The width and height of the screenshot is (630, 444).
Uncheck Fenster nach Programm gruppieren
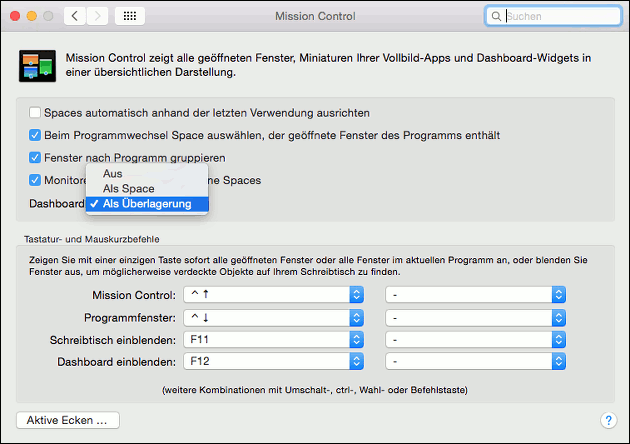(x=35, y=158)
